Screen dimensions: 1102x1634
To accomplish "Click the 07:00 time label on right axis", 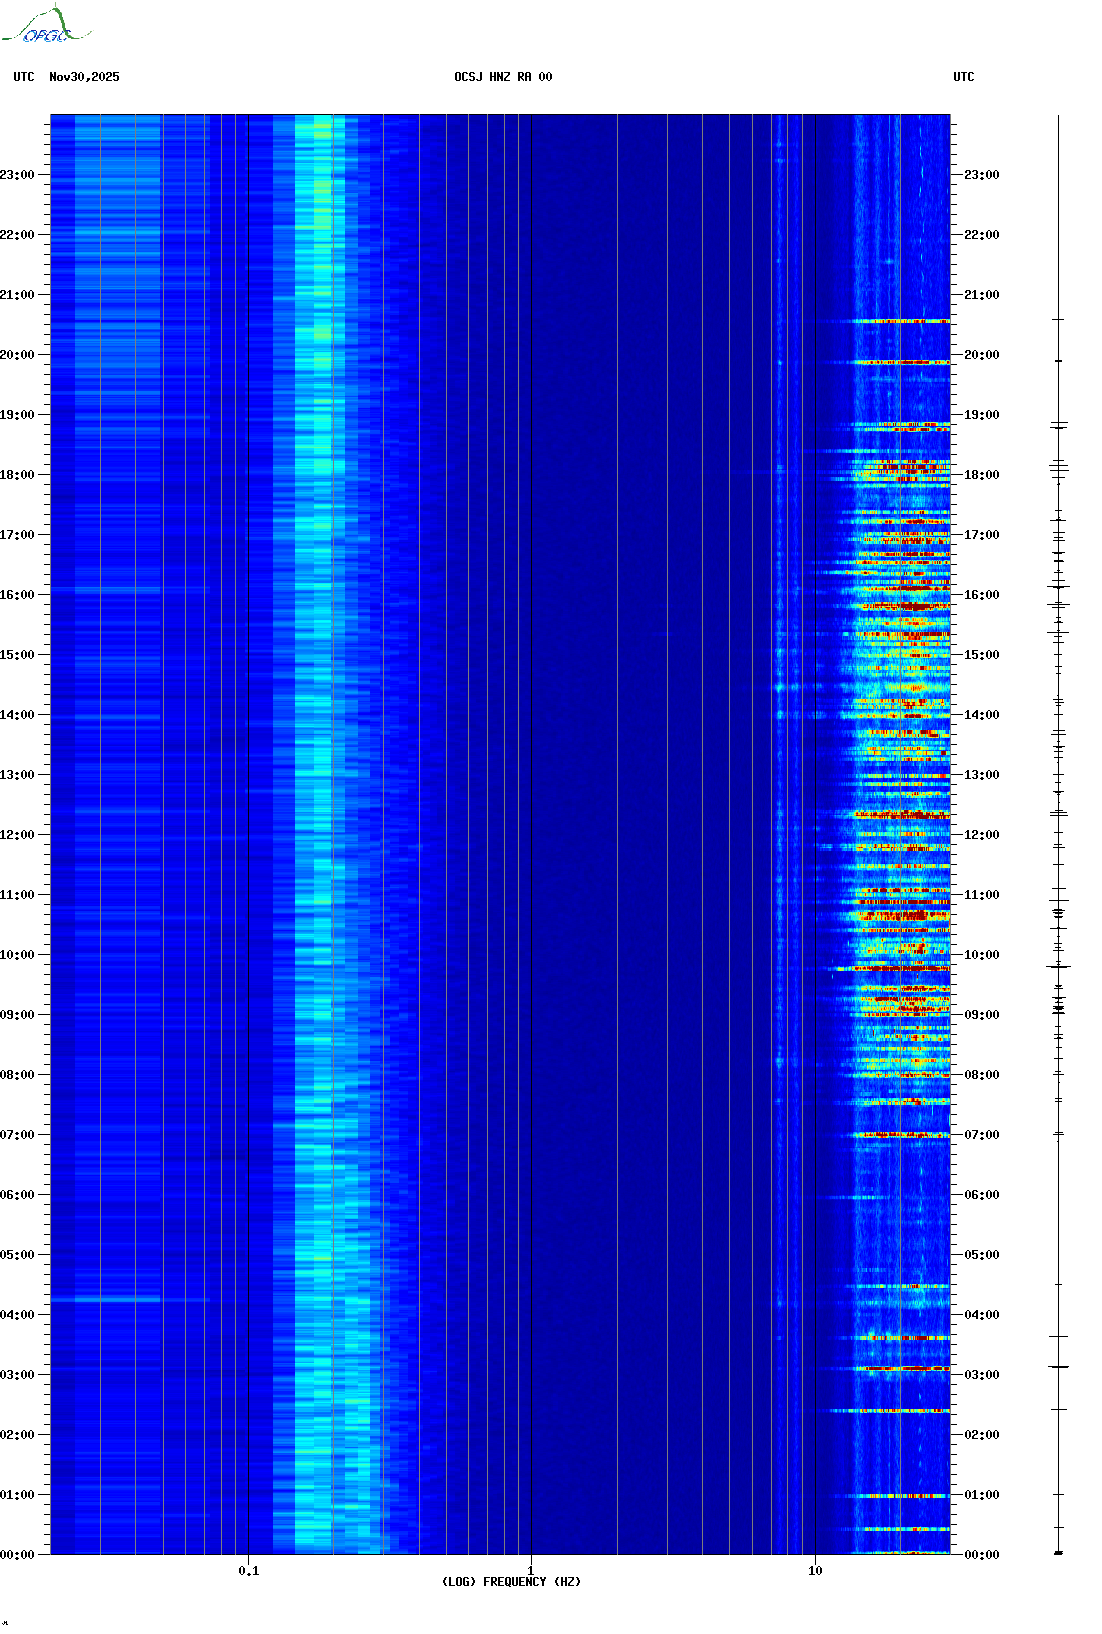I will [x=981, y=1135].
